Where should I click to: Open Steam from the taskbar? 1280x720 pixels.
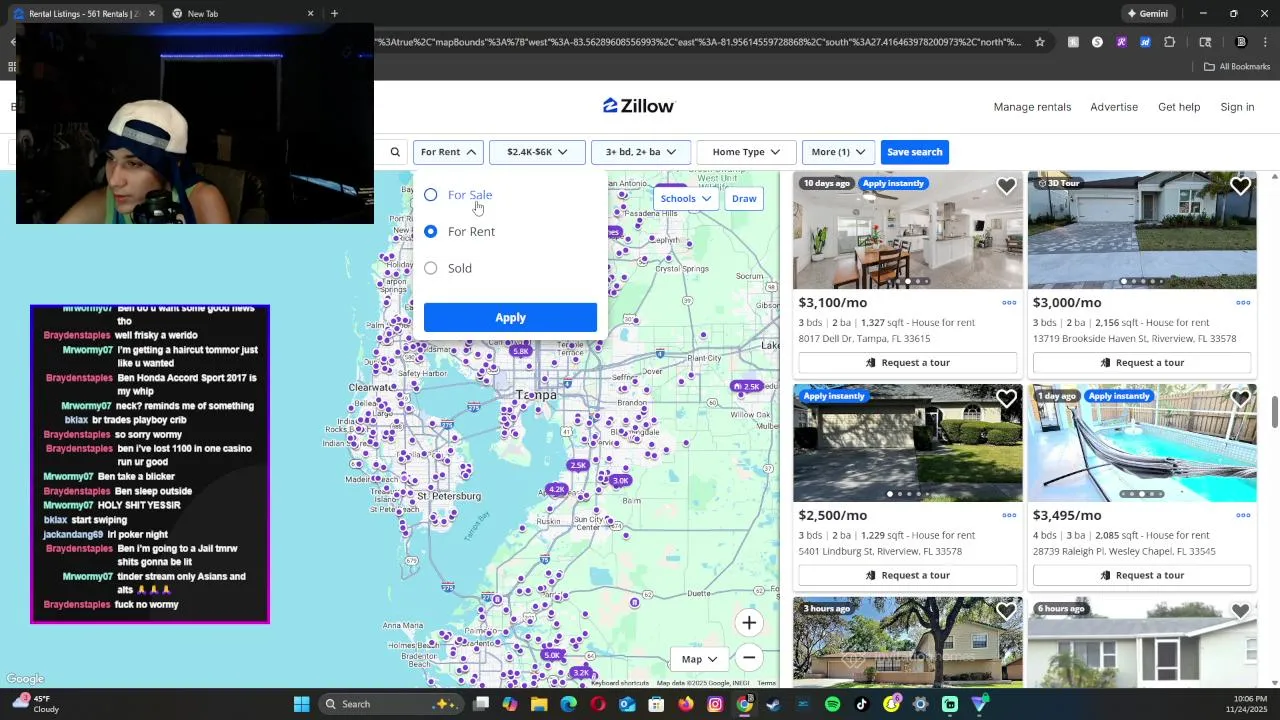coord(773,704)
